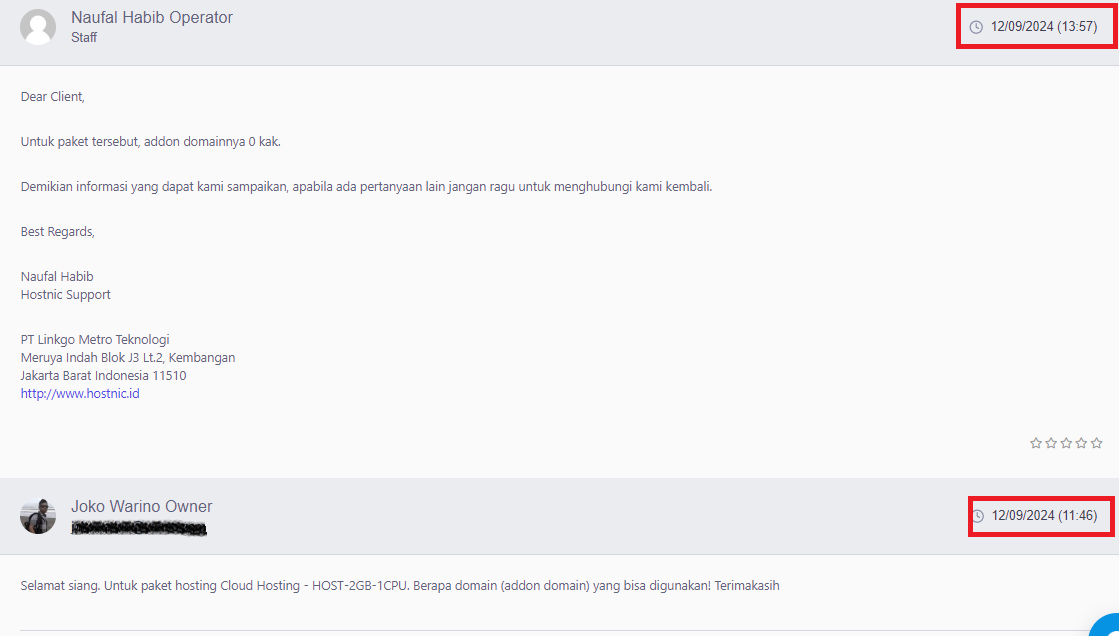Screen dimensions: 1119x636
Task: Click the 'Dear Client,' greeting line
Action: tap(53, 97)
